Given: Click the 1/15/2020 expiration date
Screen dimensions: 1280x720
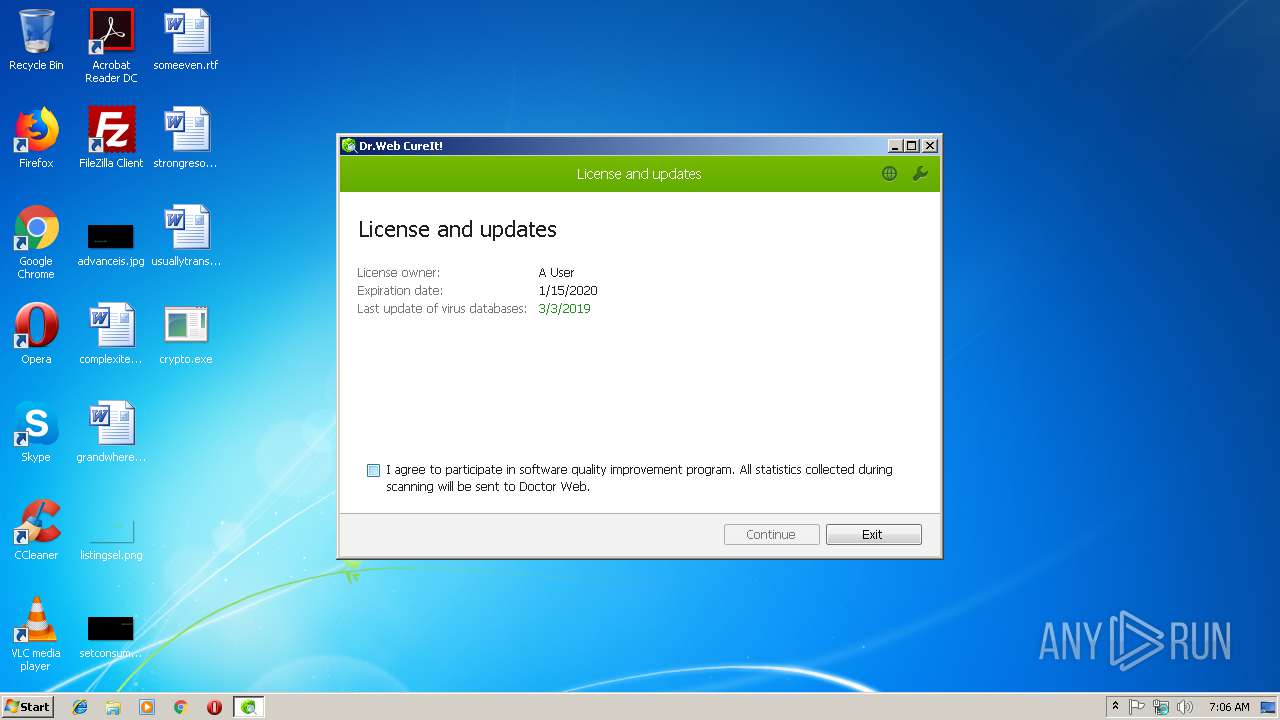Looking at the screenshot, I should pos(567,291).
